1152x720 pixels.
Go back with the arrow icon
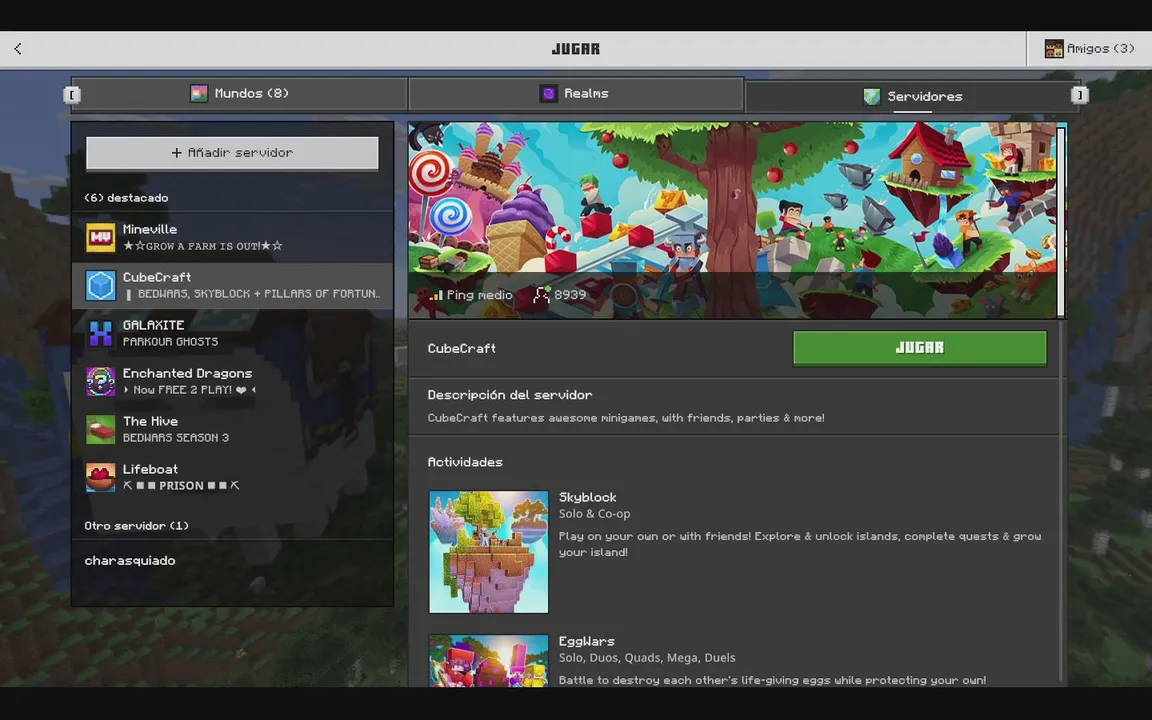pyautogui.click(x=18, y=48)
